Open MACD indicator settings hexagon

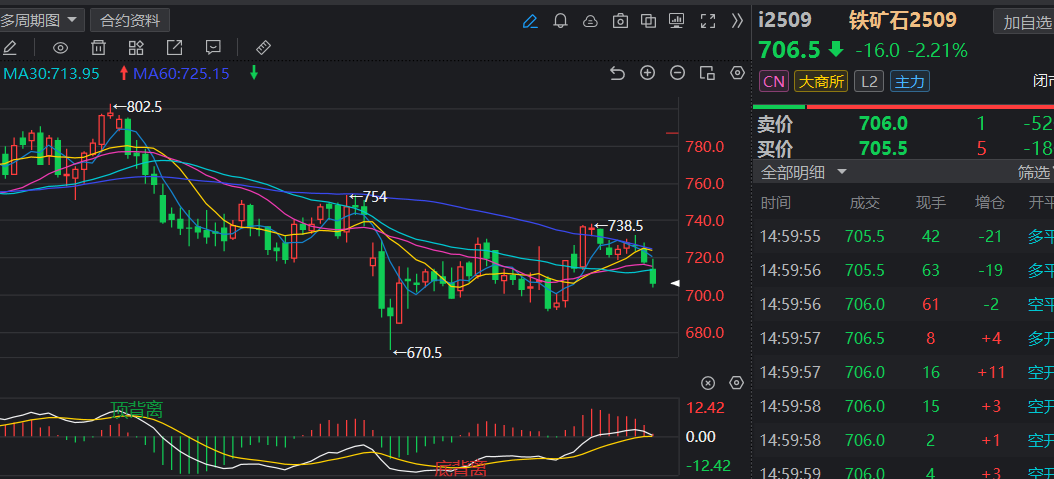coord(737,383)
